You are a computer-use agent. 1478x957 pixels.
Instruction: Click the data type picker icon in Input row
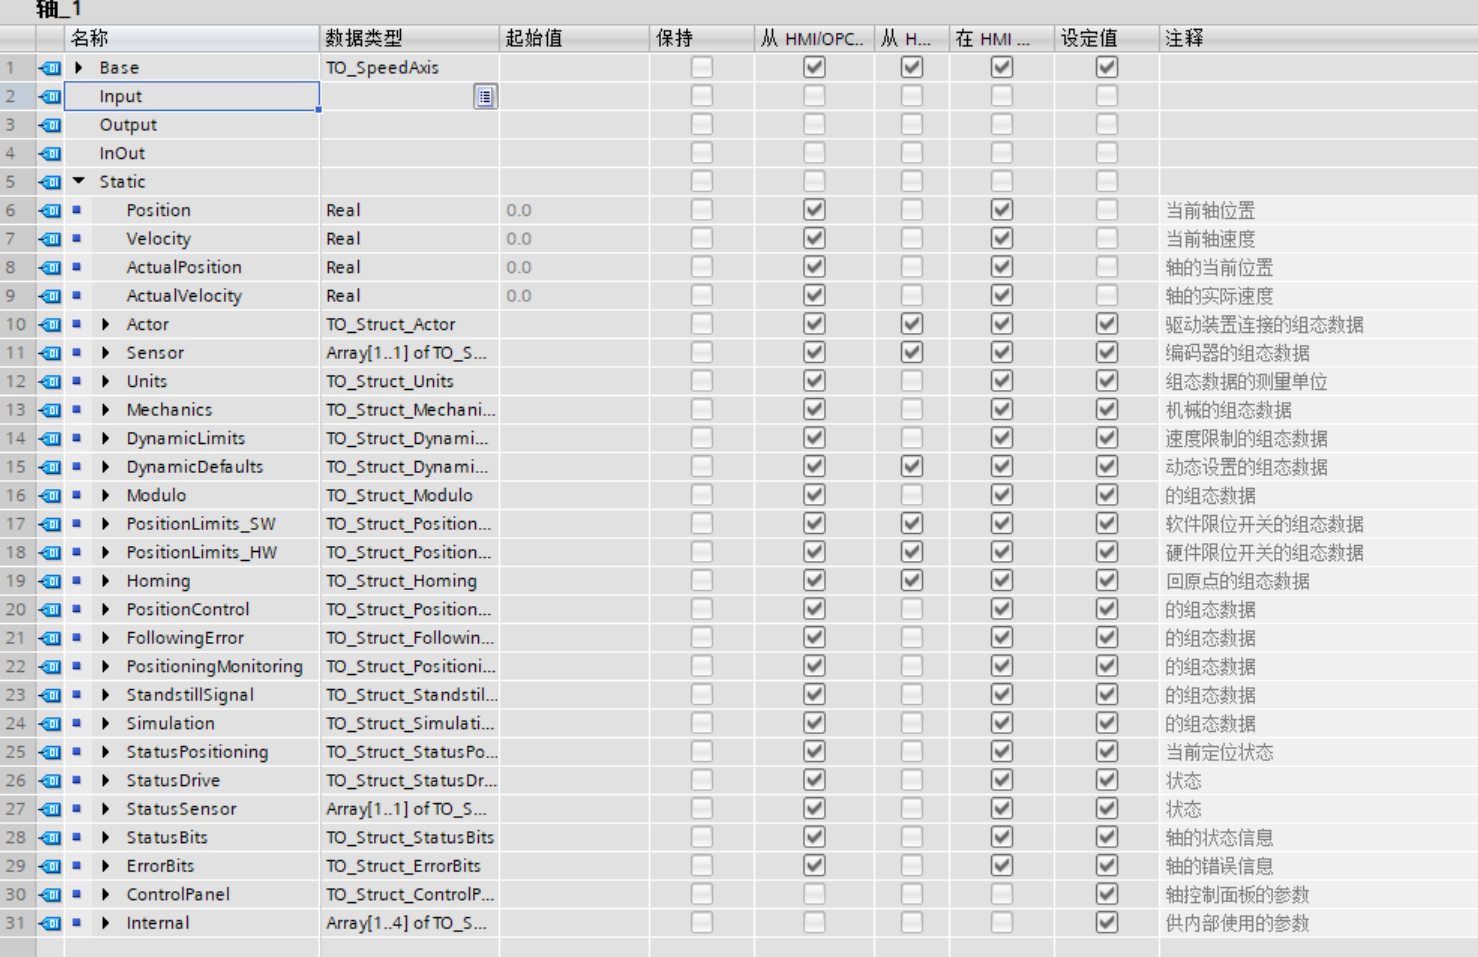[485, 97]
